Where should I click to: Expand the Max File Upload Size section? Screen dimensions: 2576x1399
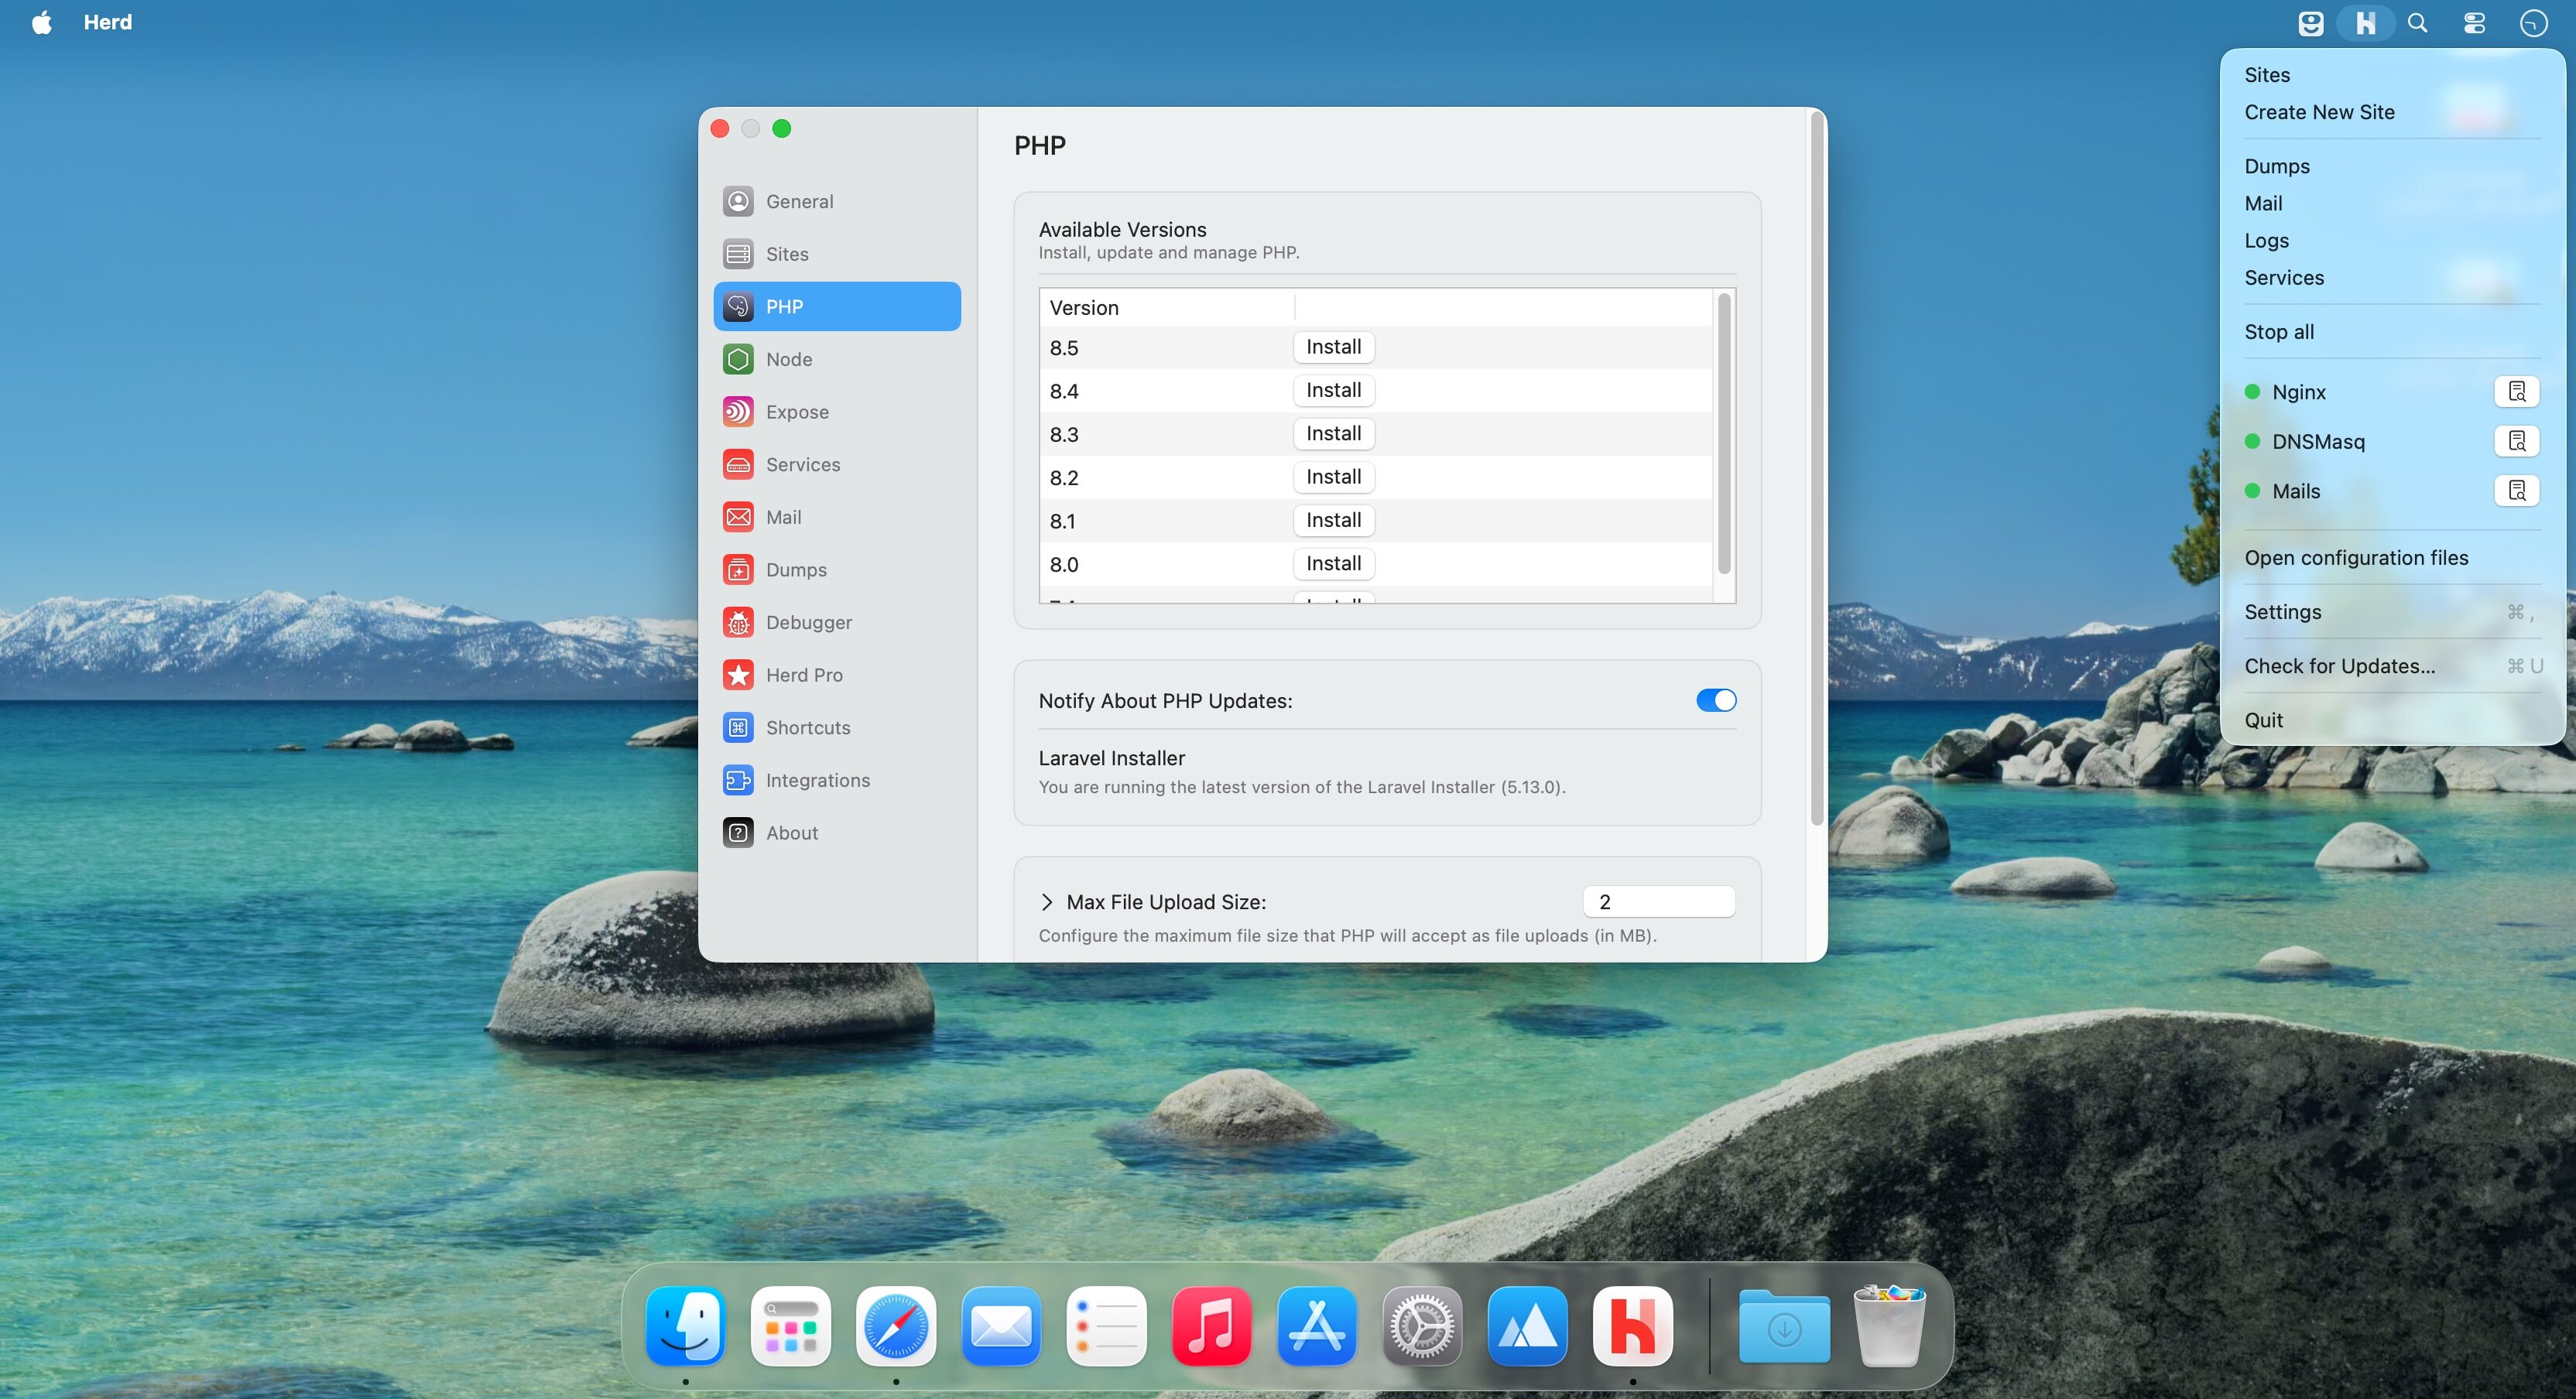1047,902
